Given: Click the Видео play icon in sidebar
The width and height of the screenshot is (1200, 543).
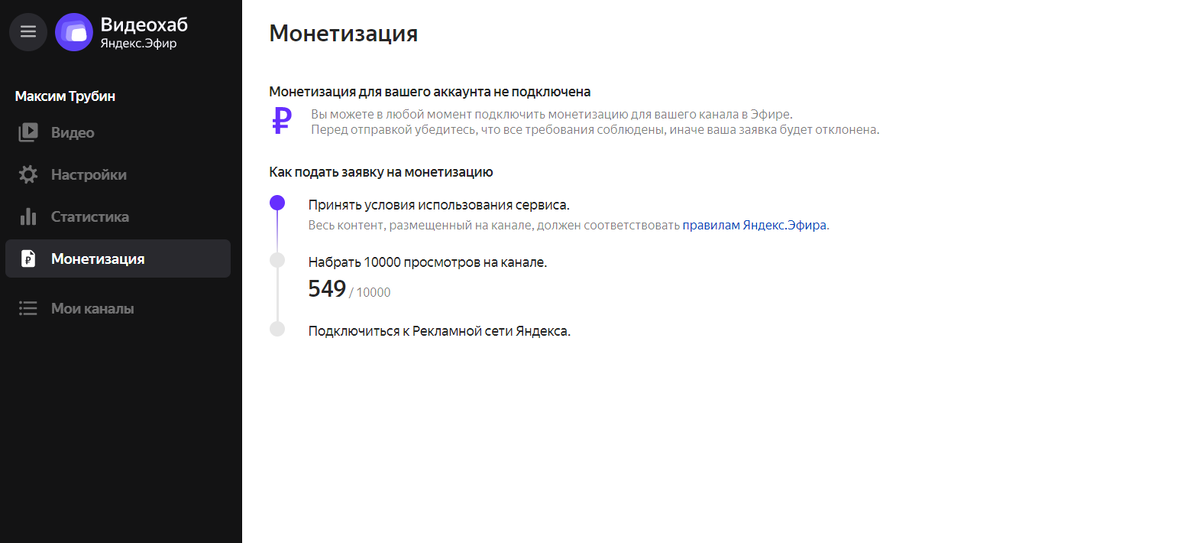Looking at the screenshot, I should [28, 132].
